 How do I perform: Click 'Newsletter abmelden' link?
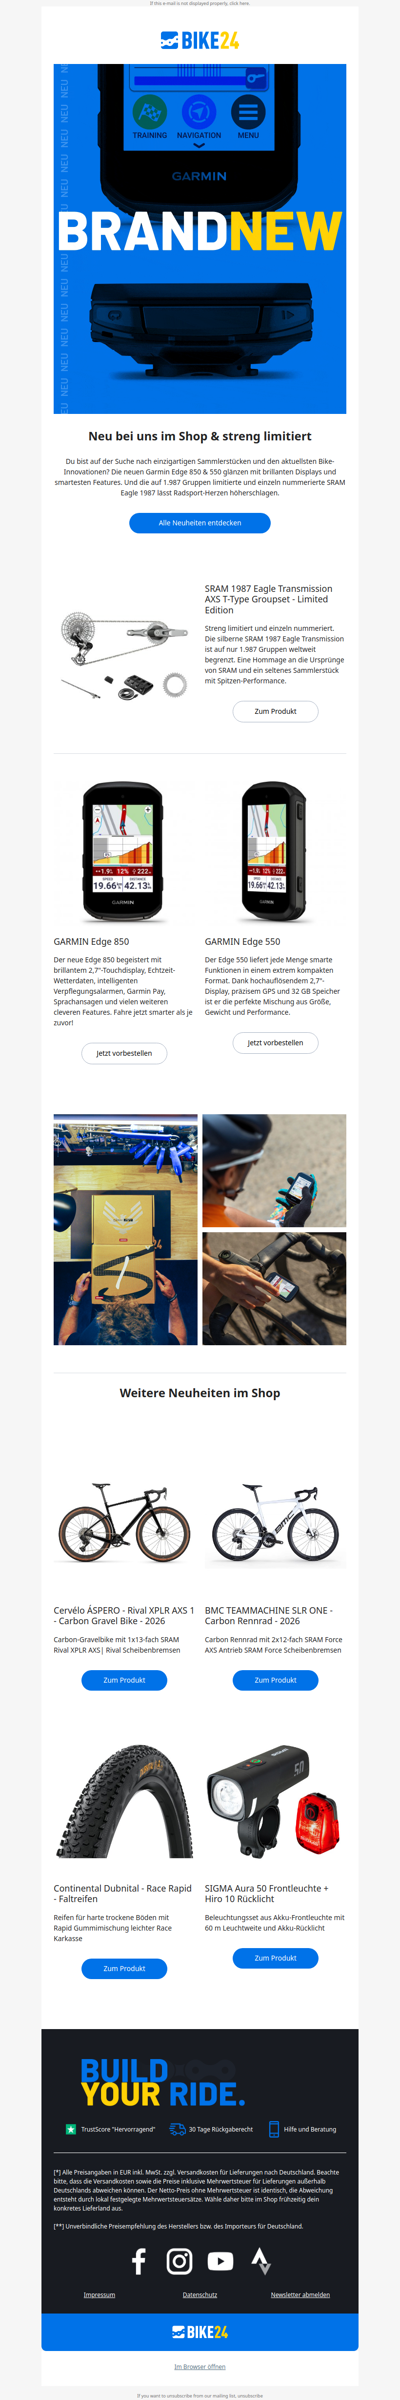pos(300,2295)
